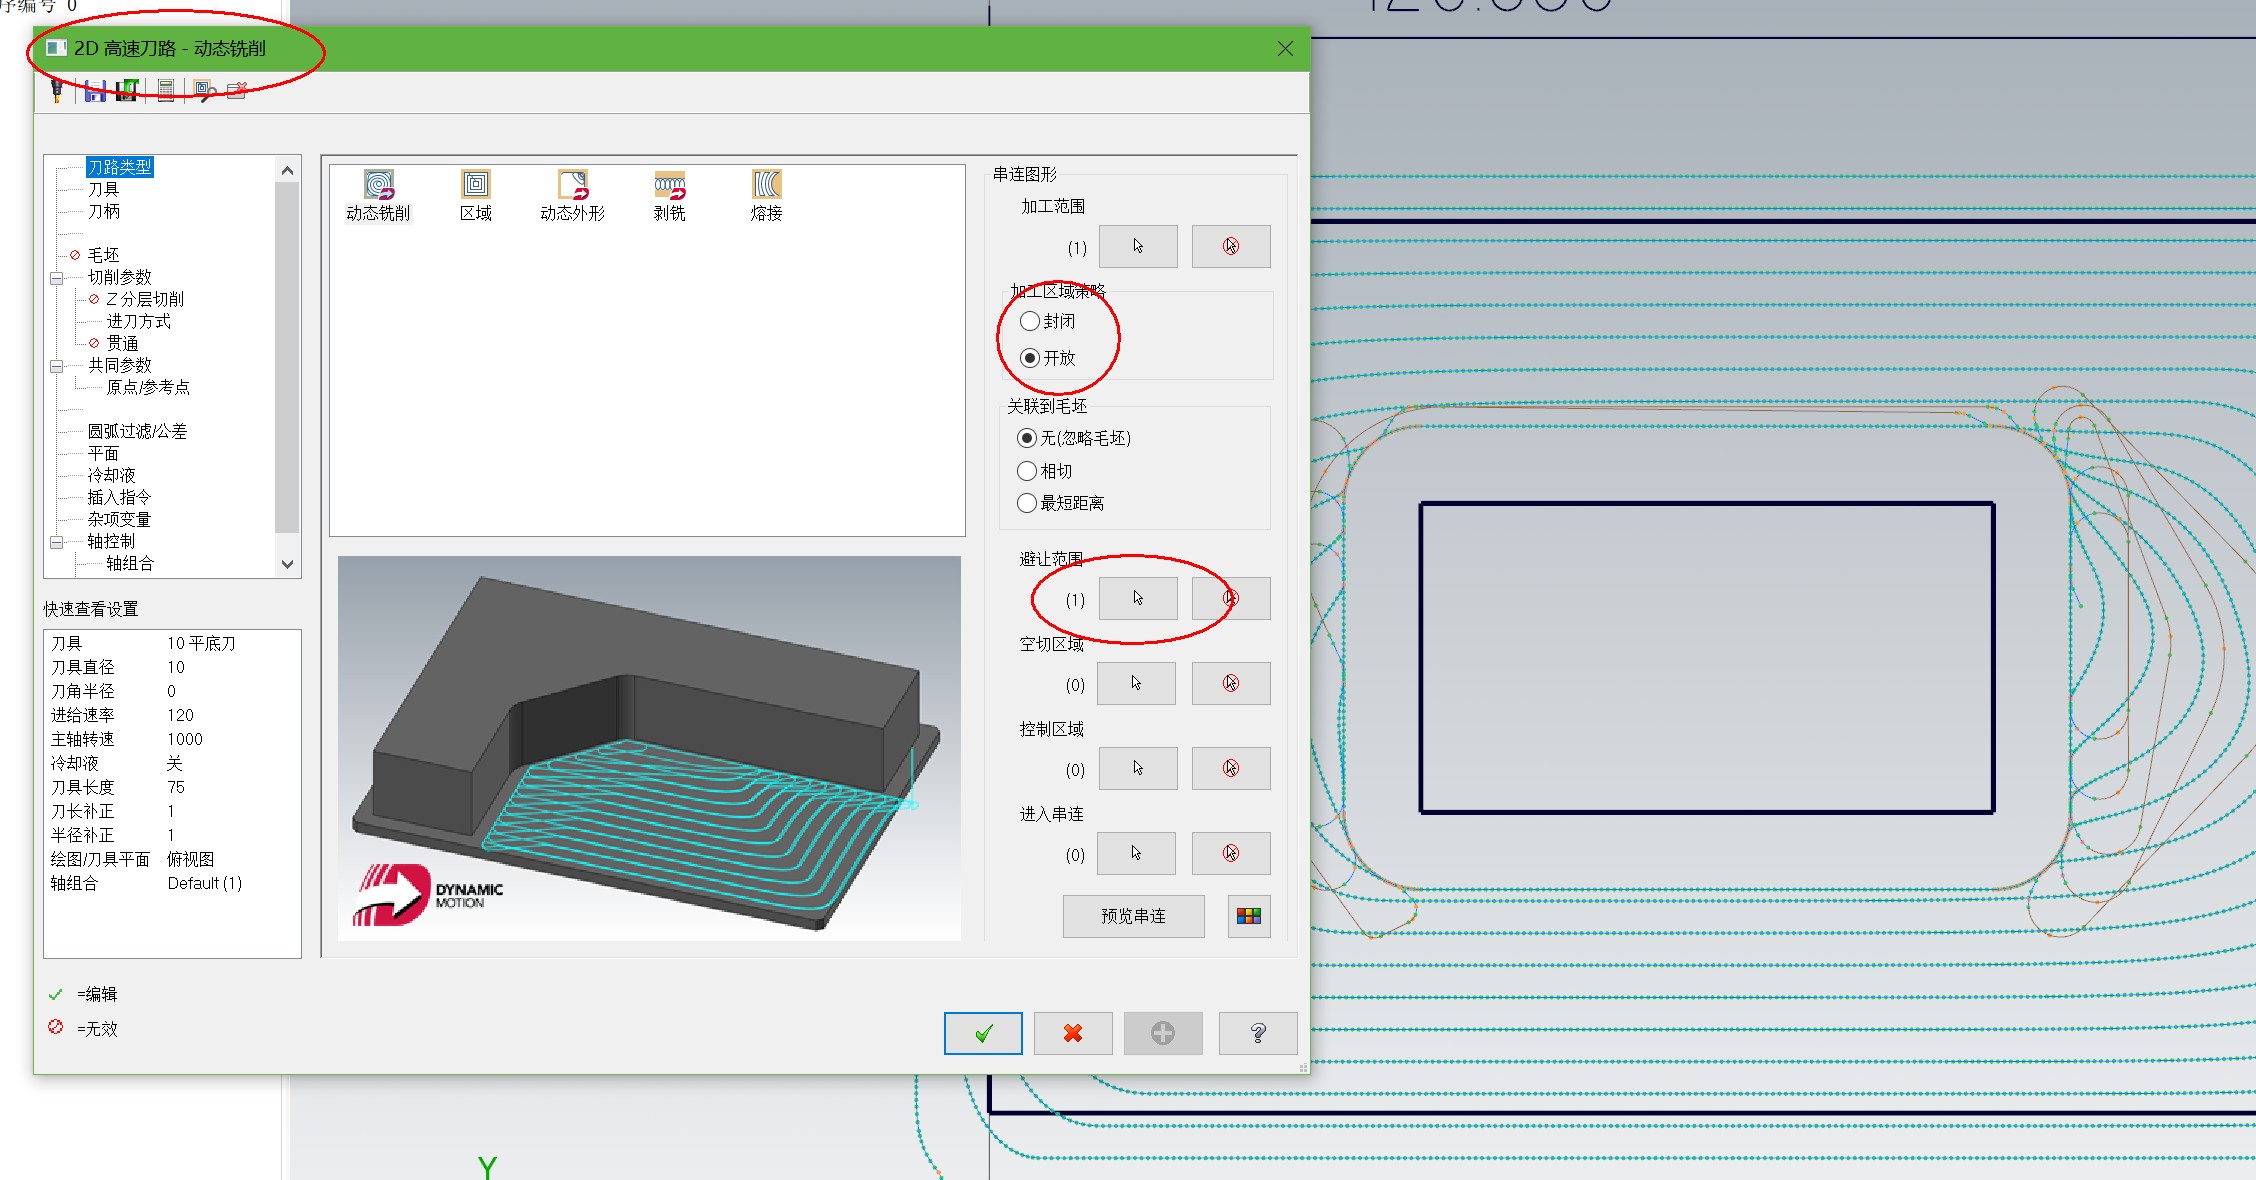2256x1180 pixels.
Task: Click the select arrow button for 避让范围
Action: [x=1138, y=598]
